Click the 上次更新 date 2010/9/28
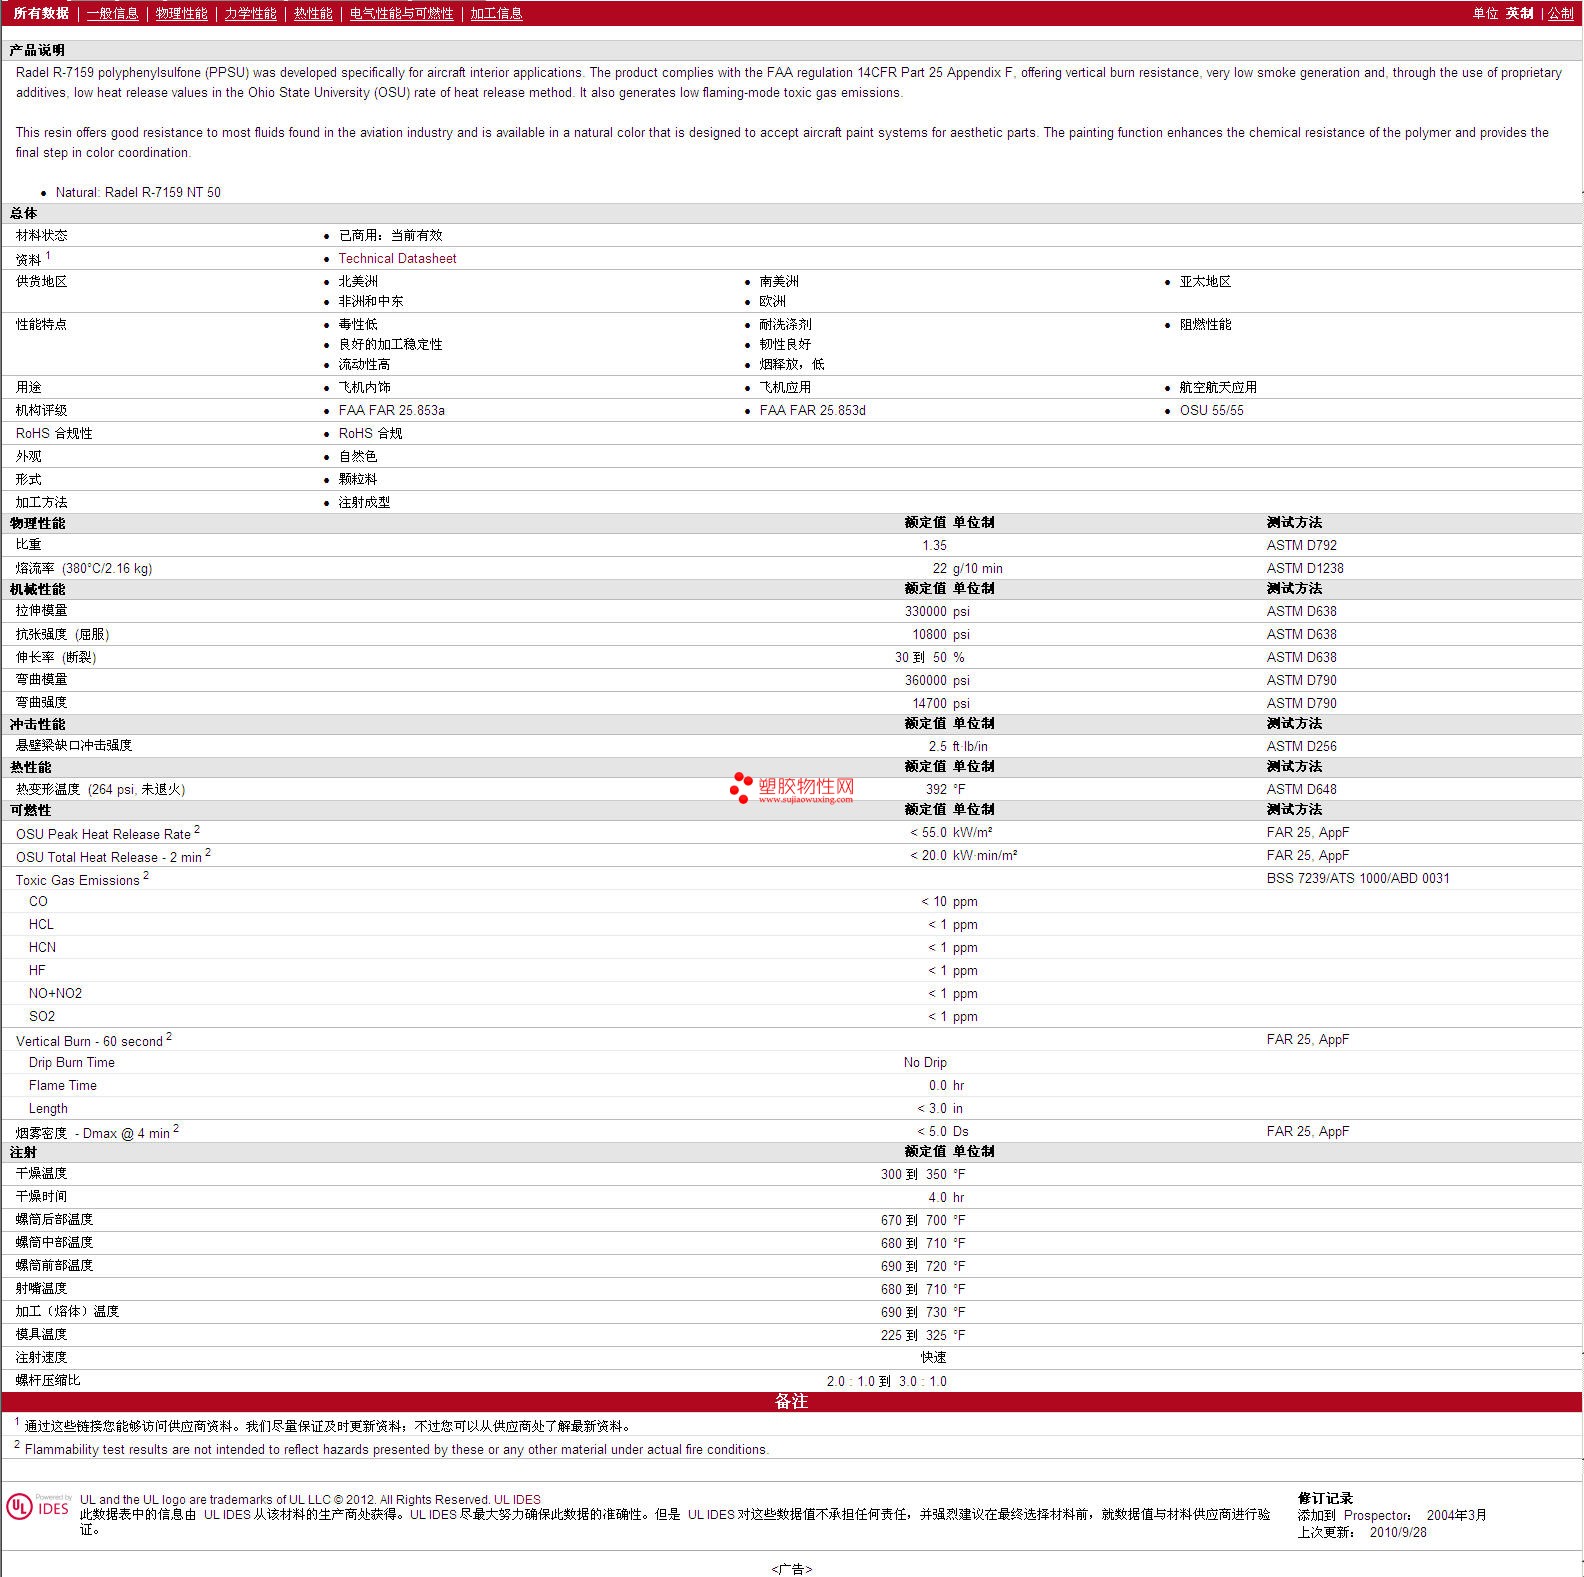Image resolution: width=1584 pixels, height=1577 pixels. [x=1398, y=1532]
